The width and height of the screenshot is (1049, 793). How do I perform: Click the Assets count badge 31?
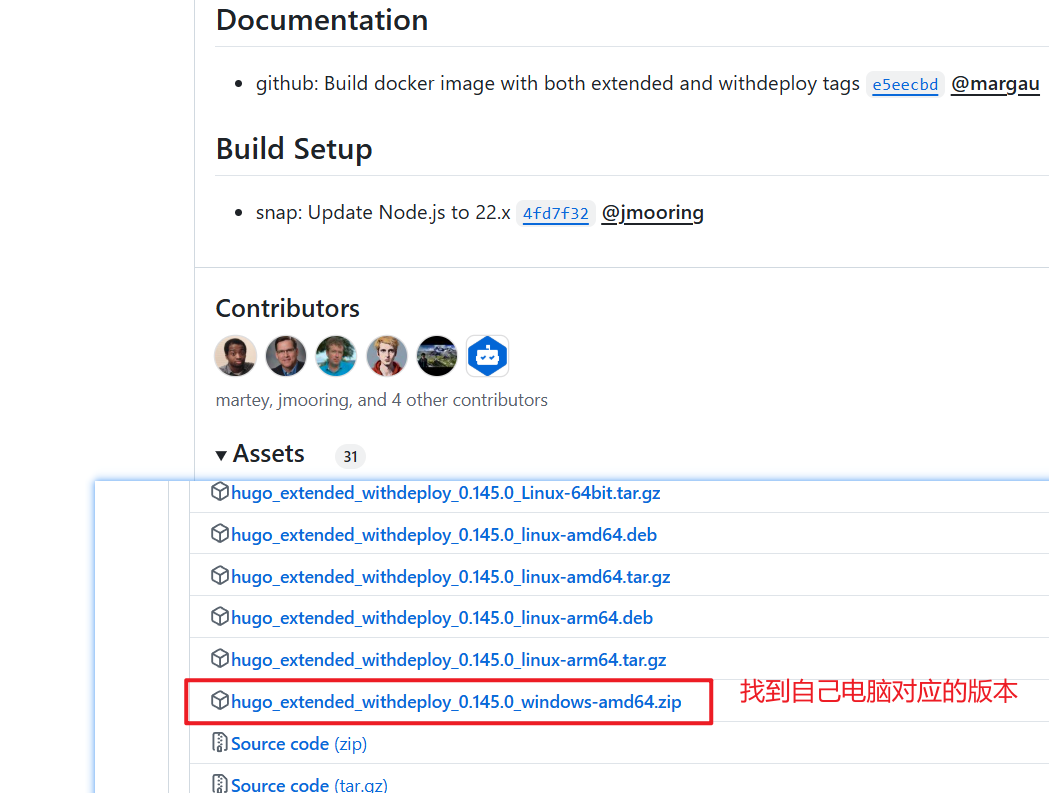[x=350, y=456]
